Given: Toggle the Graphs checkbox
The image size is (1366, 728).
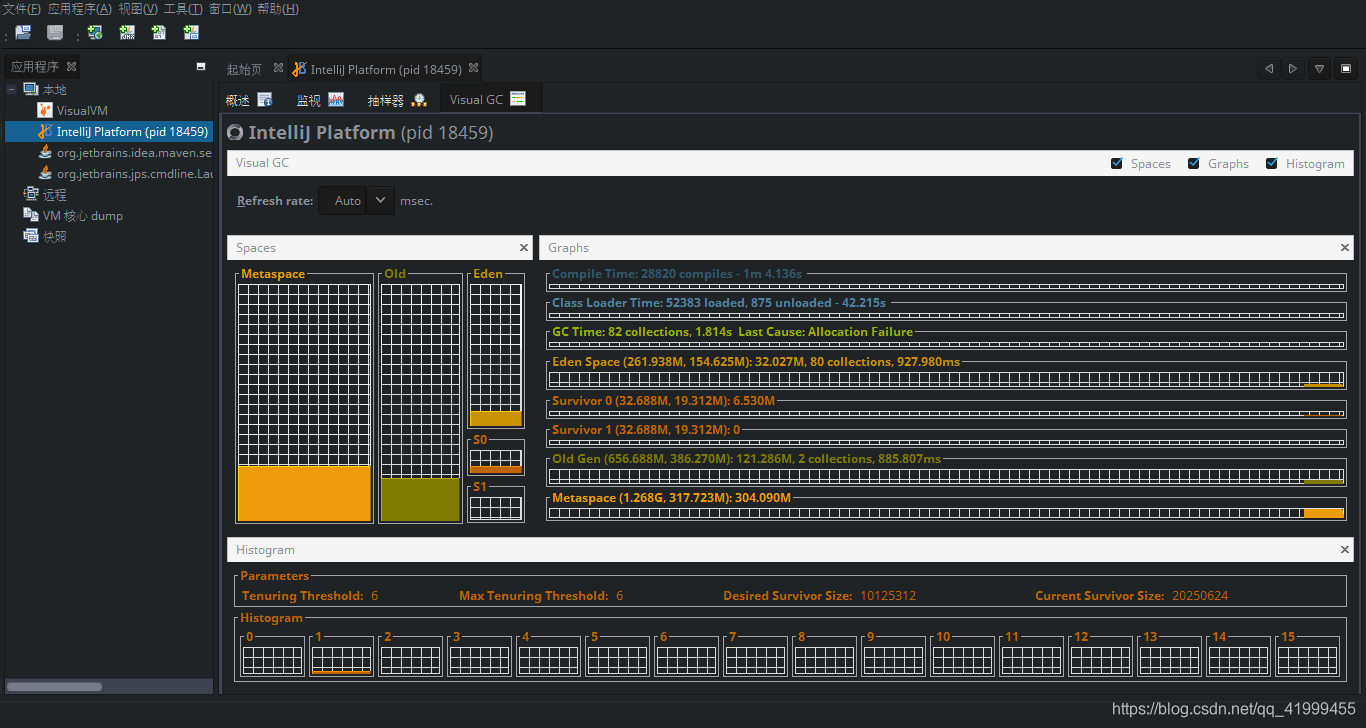Looking at the screenshot, I should 1194,164.
